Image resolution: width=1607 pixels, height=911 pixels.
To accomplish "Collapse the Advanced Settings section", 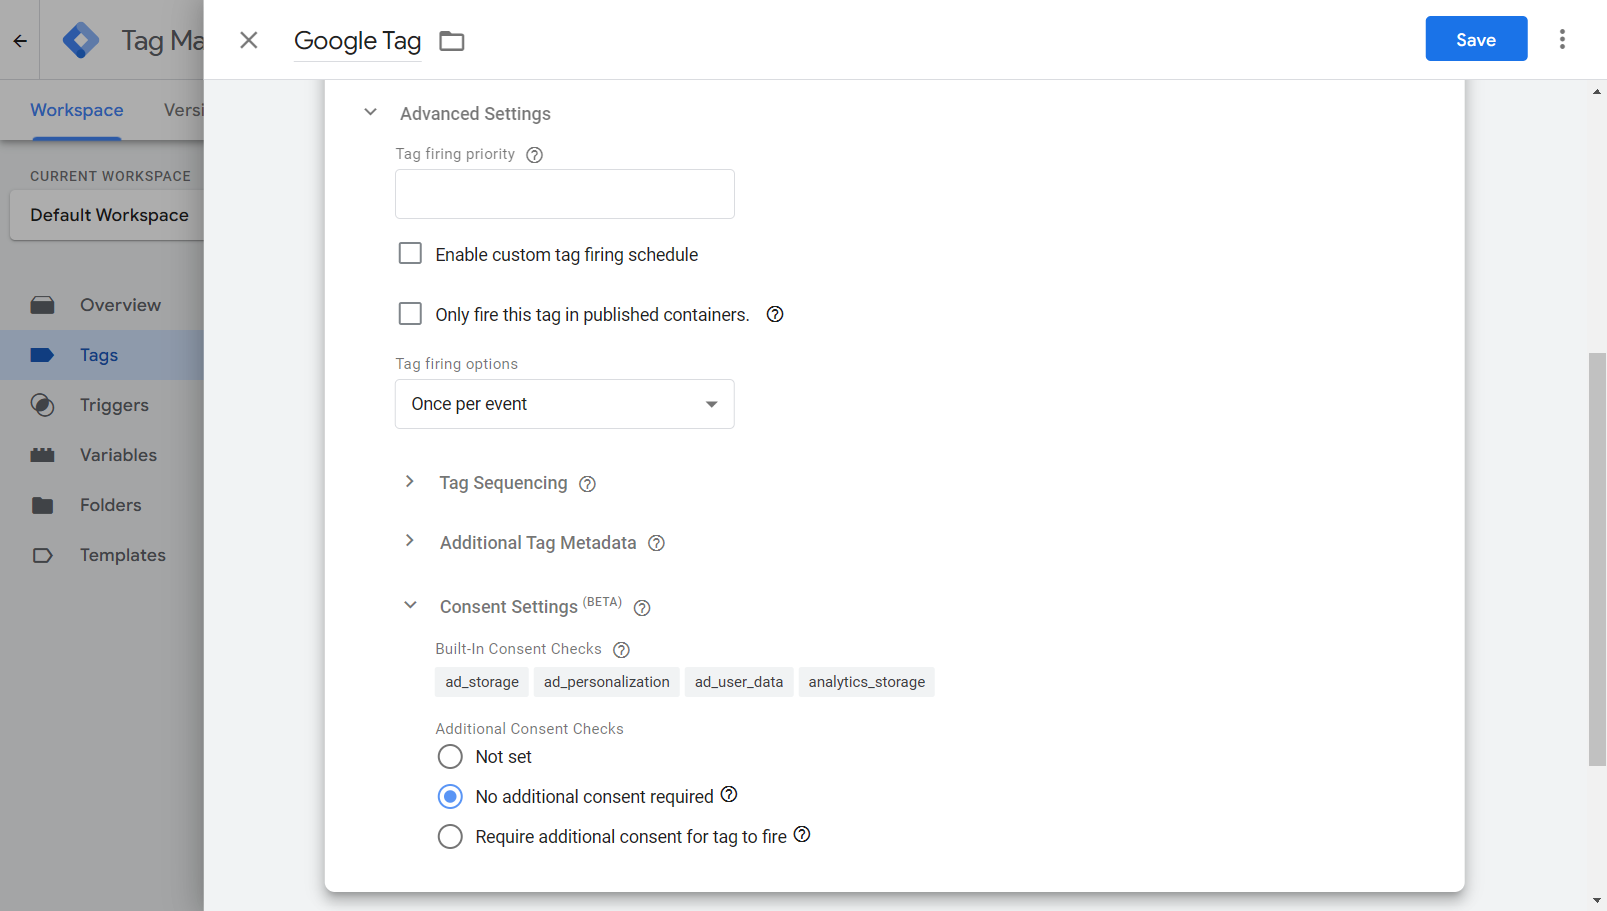I will coord(370,113).
